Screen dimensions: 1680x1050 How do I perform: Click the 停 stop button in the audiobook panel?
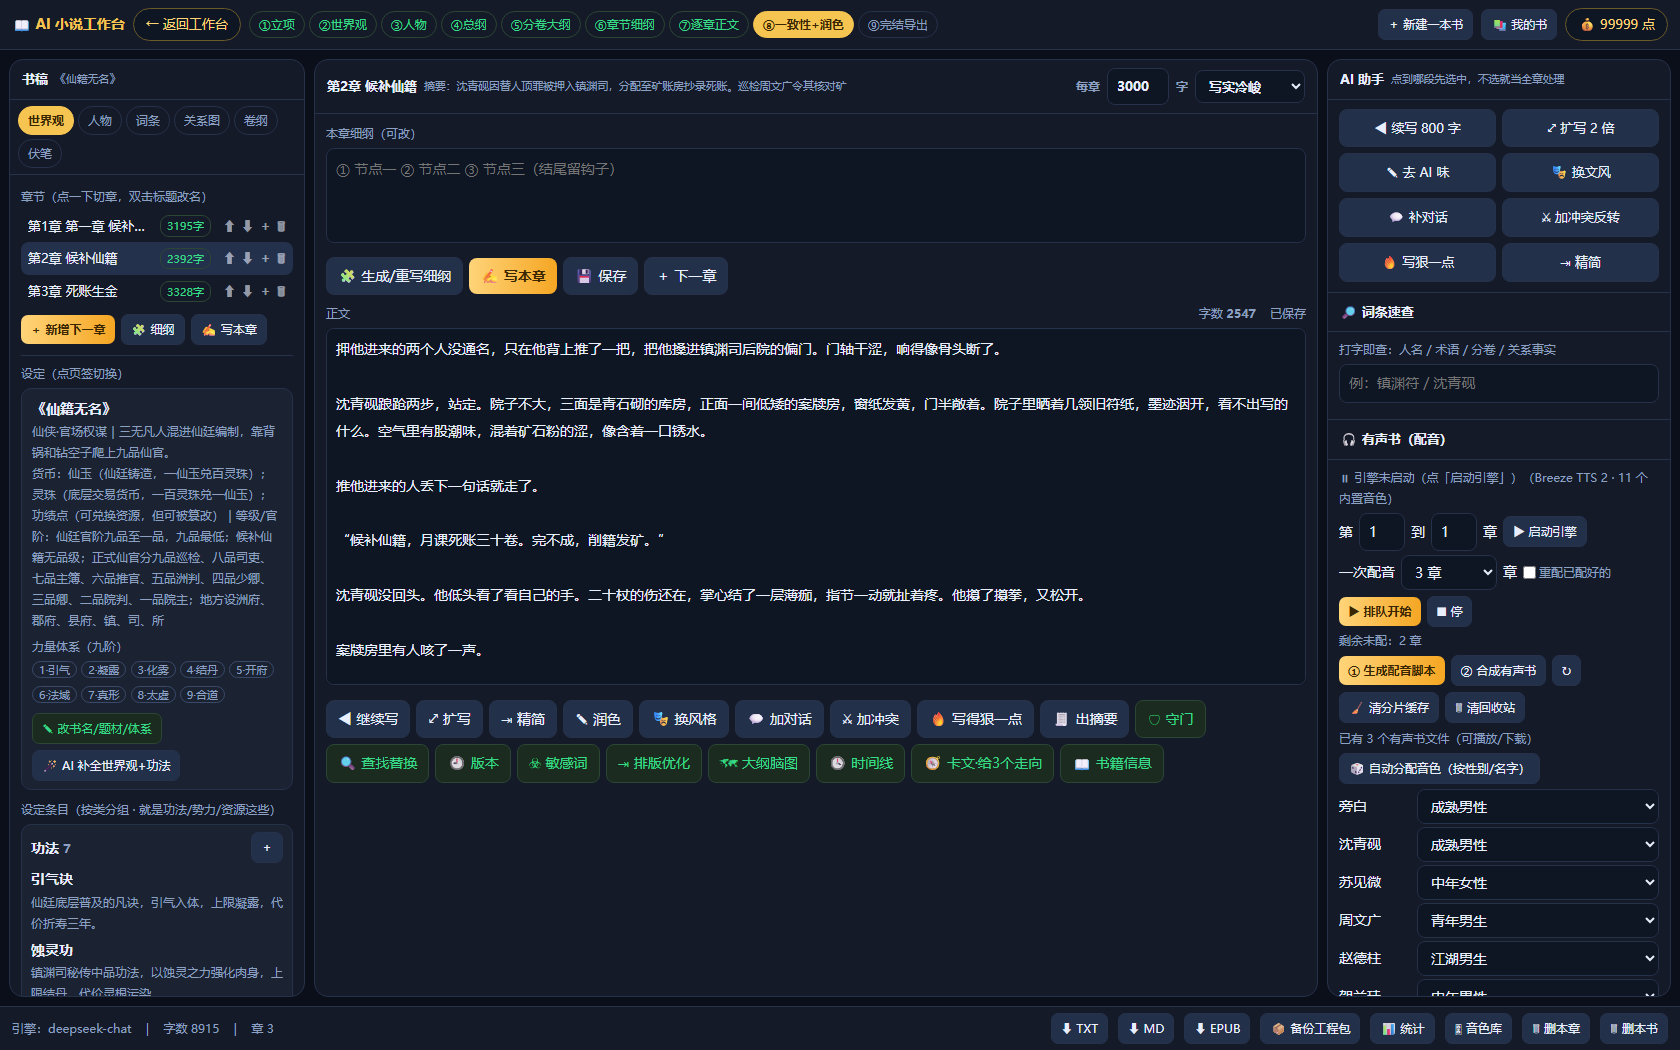click(1449, 611)
